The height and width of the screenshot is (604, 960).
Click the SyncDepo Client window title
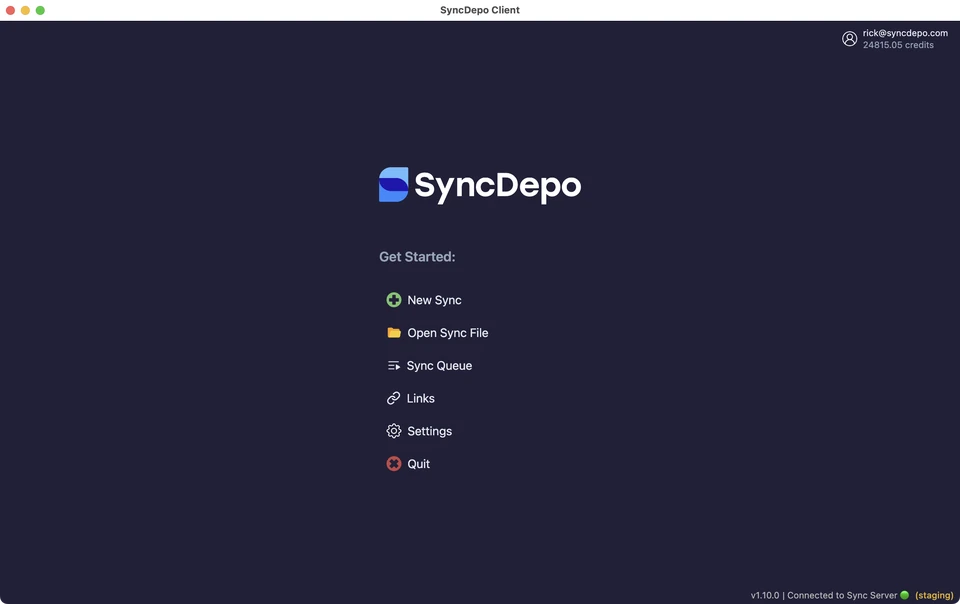point(480,10)
